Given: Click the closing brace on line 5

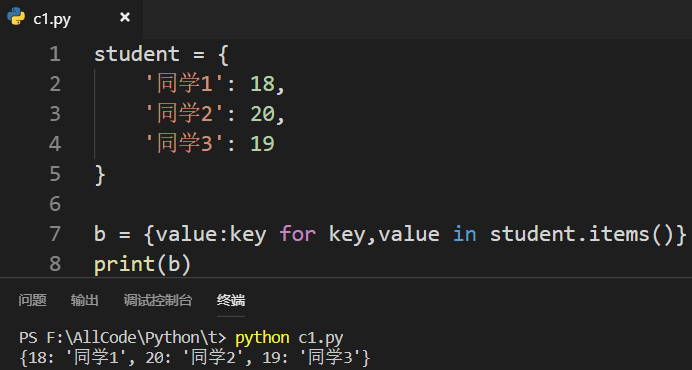Looking at the screenshot, I should pos(100,175).
